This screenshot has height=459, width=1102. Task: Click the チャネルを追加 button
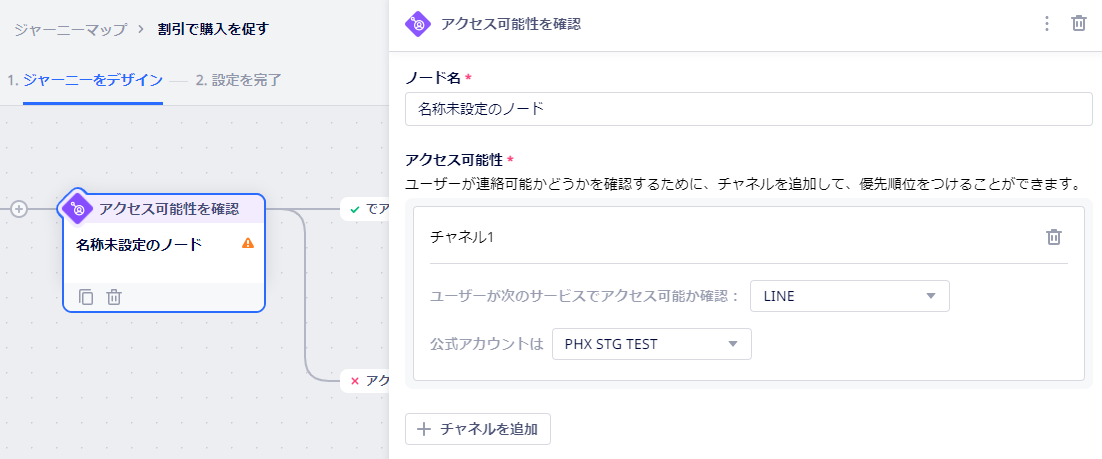[478, 429]
